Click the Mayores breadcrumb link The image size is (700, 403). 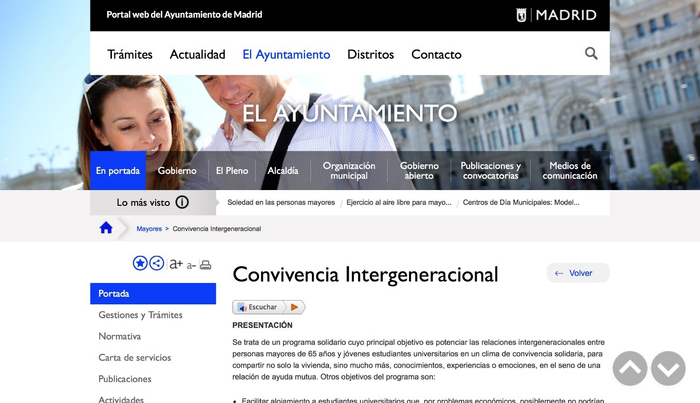pyautogui.click(x=149, y=229)
